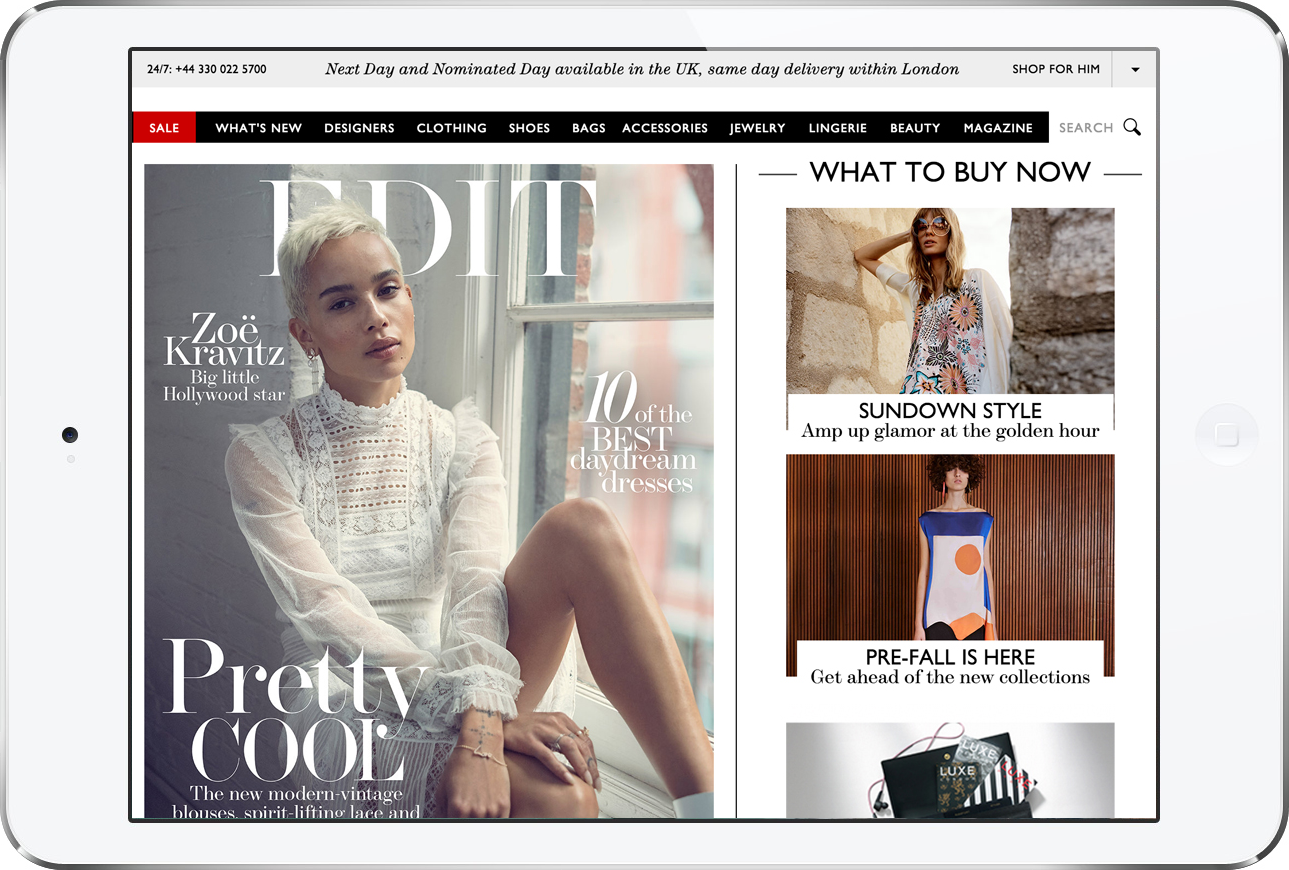Viewport: 1289px width, 870px height.
Task: Click the Pre-Fall Is Here headline
Action: tap(950, 657)
